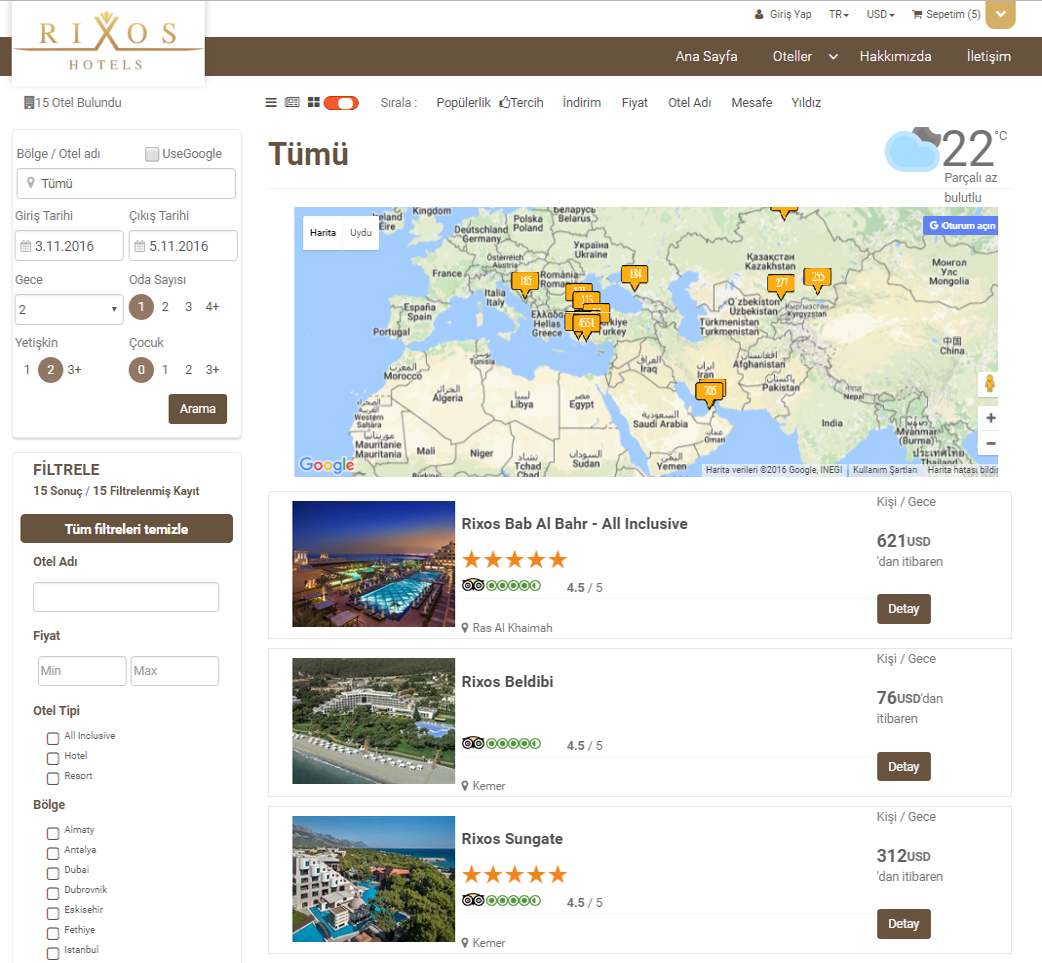The width and height of the screenshot is (1042, 963).
Task: Select 3 rooms in Oda Sayısı
Action: [x=189, y=306]
